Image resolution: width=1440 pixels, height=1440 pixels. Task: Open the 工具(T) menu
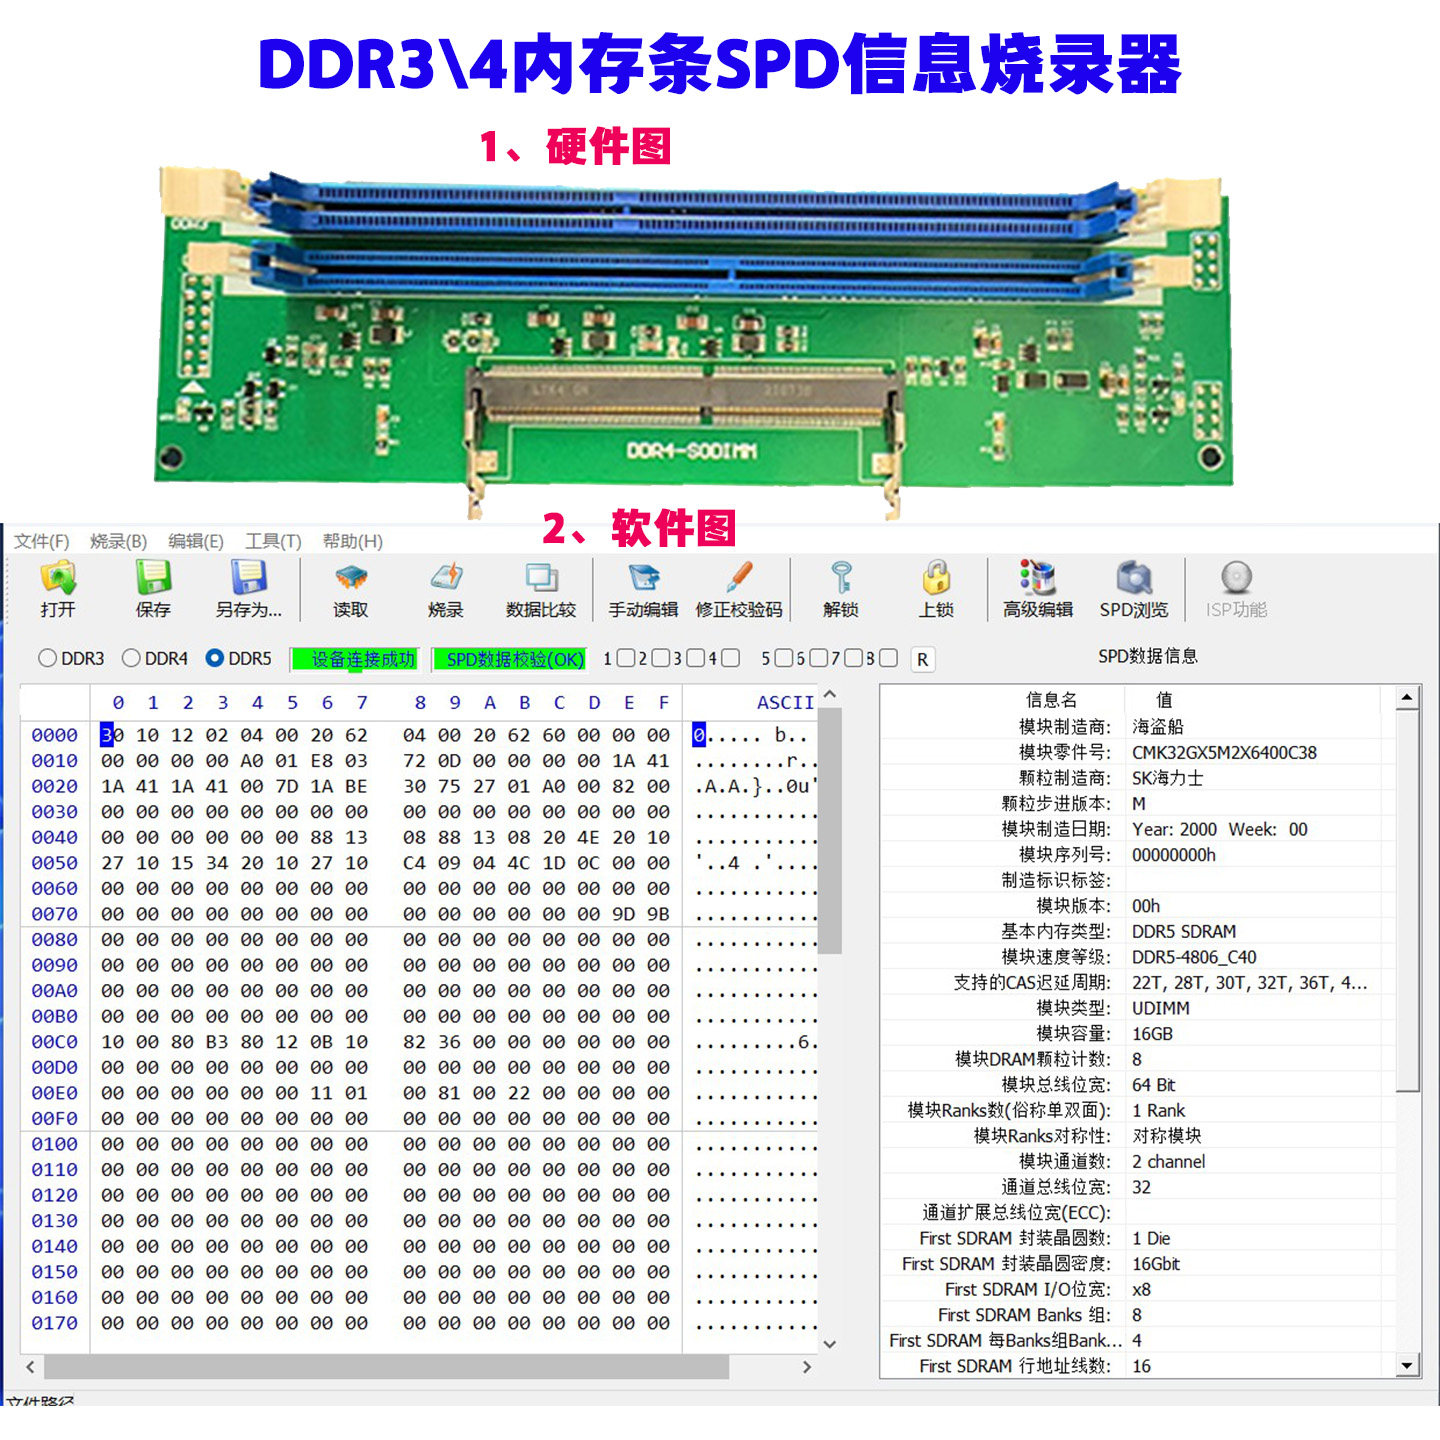tap(273, 541)
